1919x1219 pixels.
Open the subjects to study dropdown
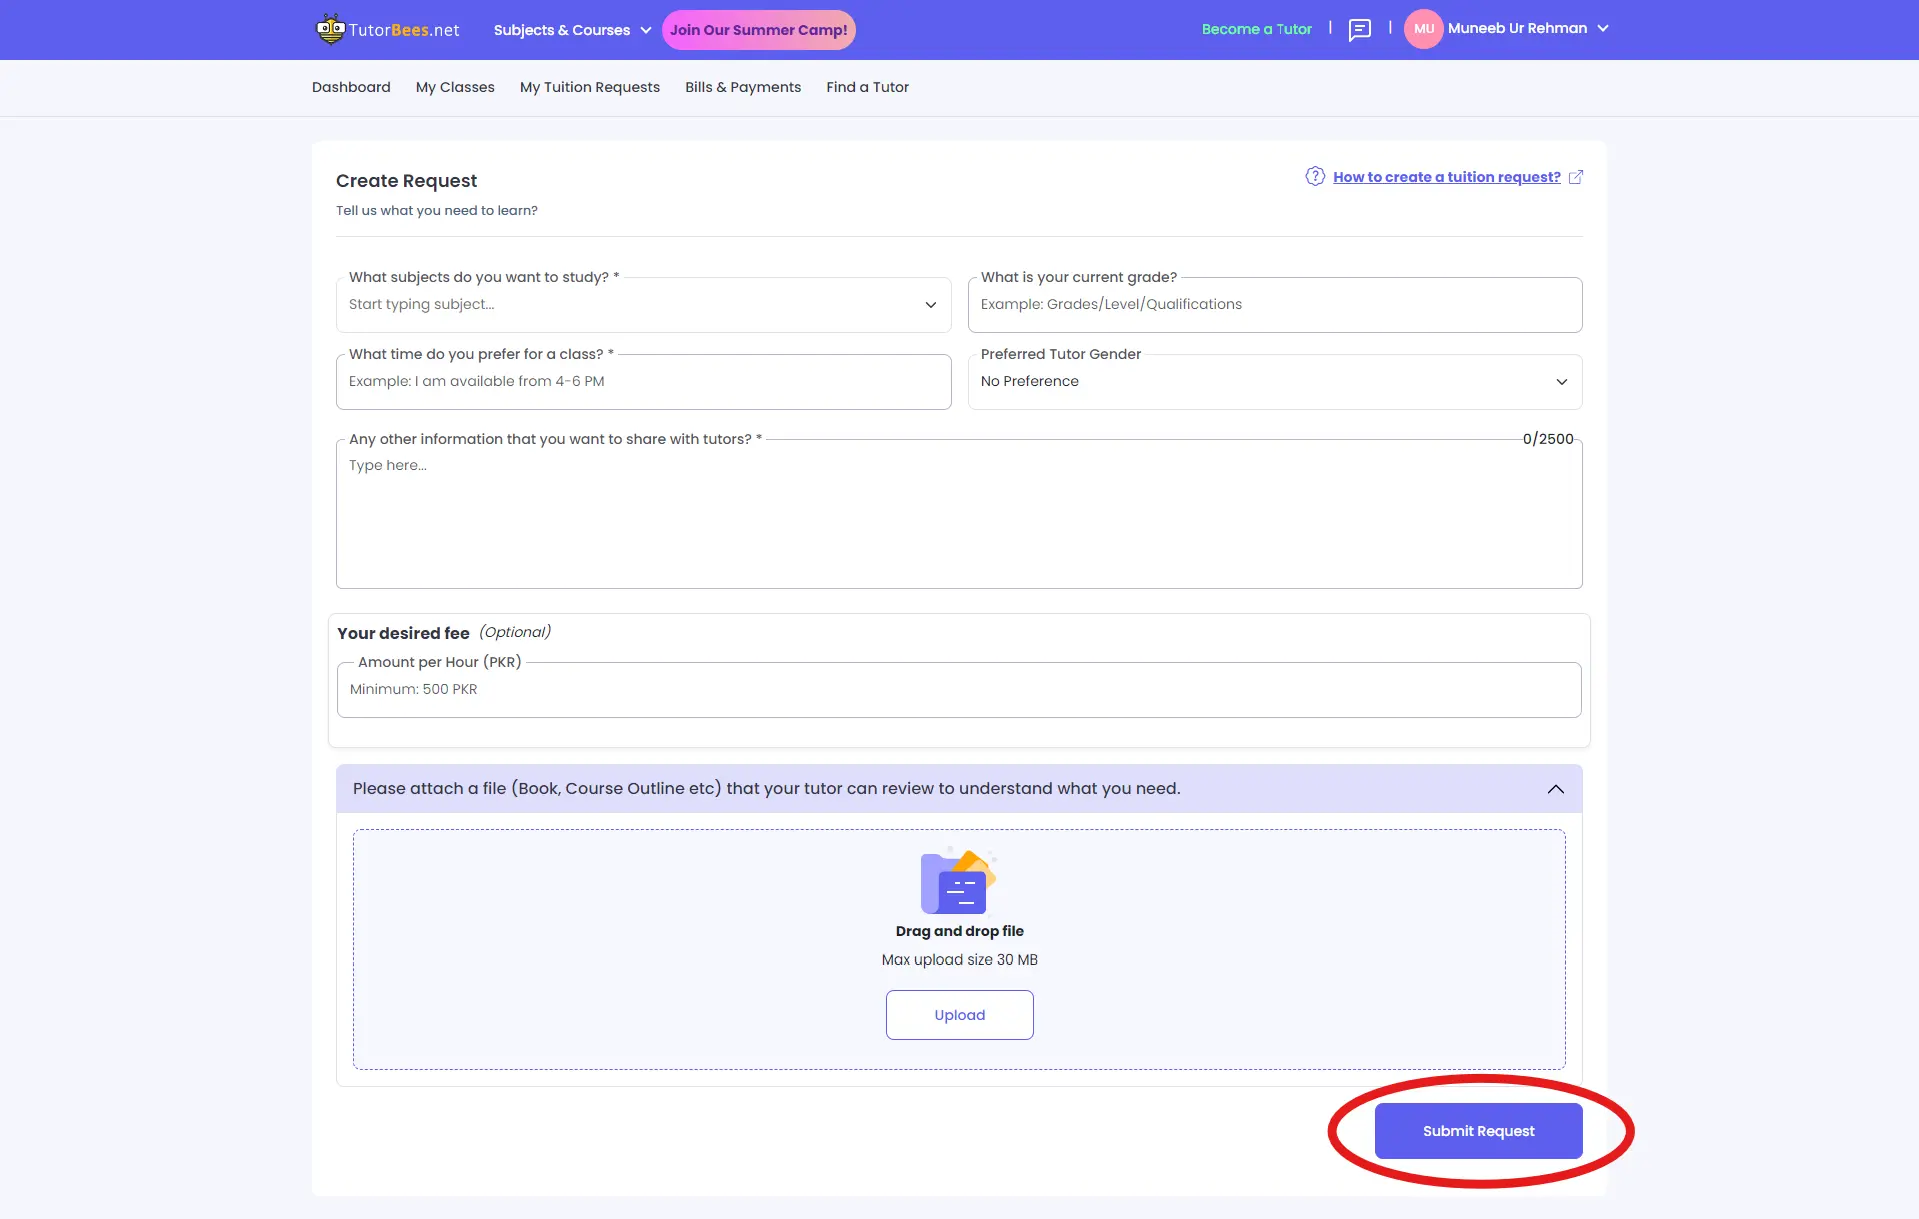click(643, 305)
